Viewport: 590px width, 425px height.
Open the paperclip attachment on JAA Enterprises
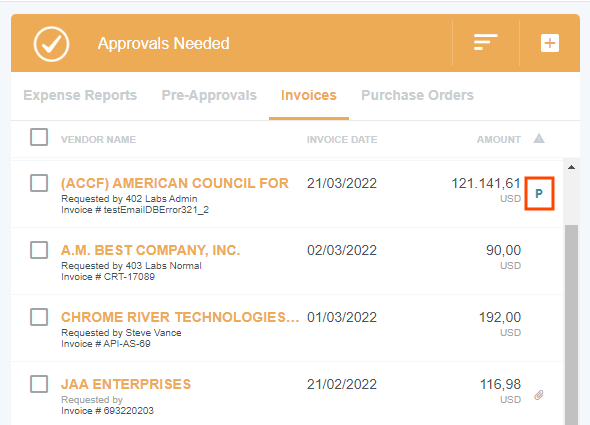[539, 395]
